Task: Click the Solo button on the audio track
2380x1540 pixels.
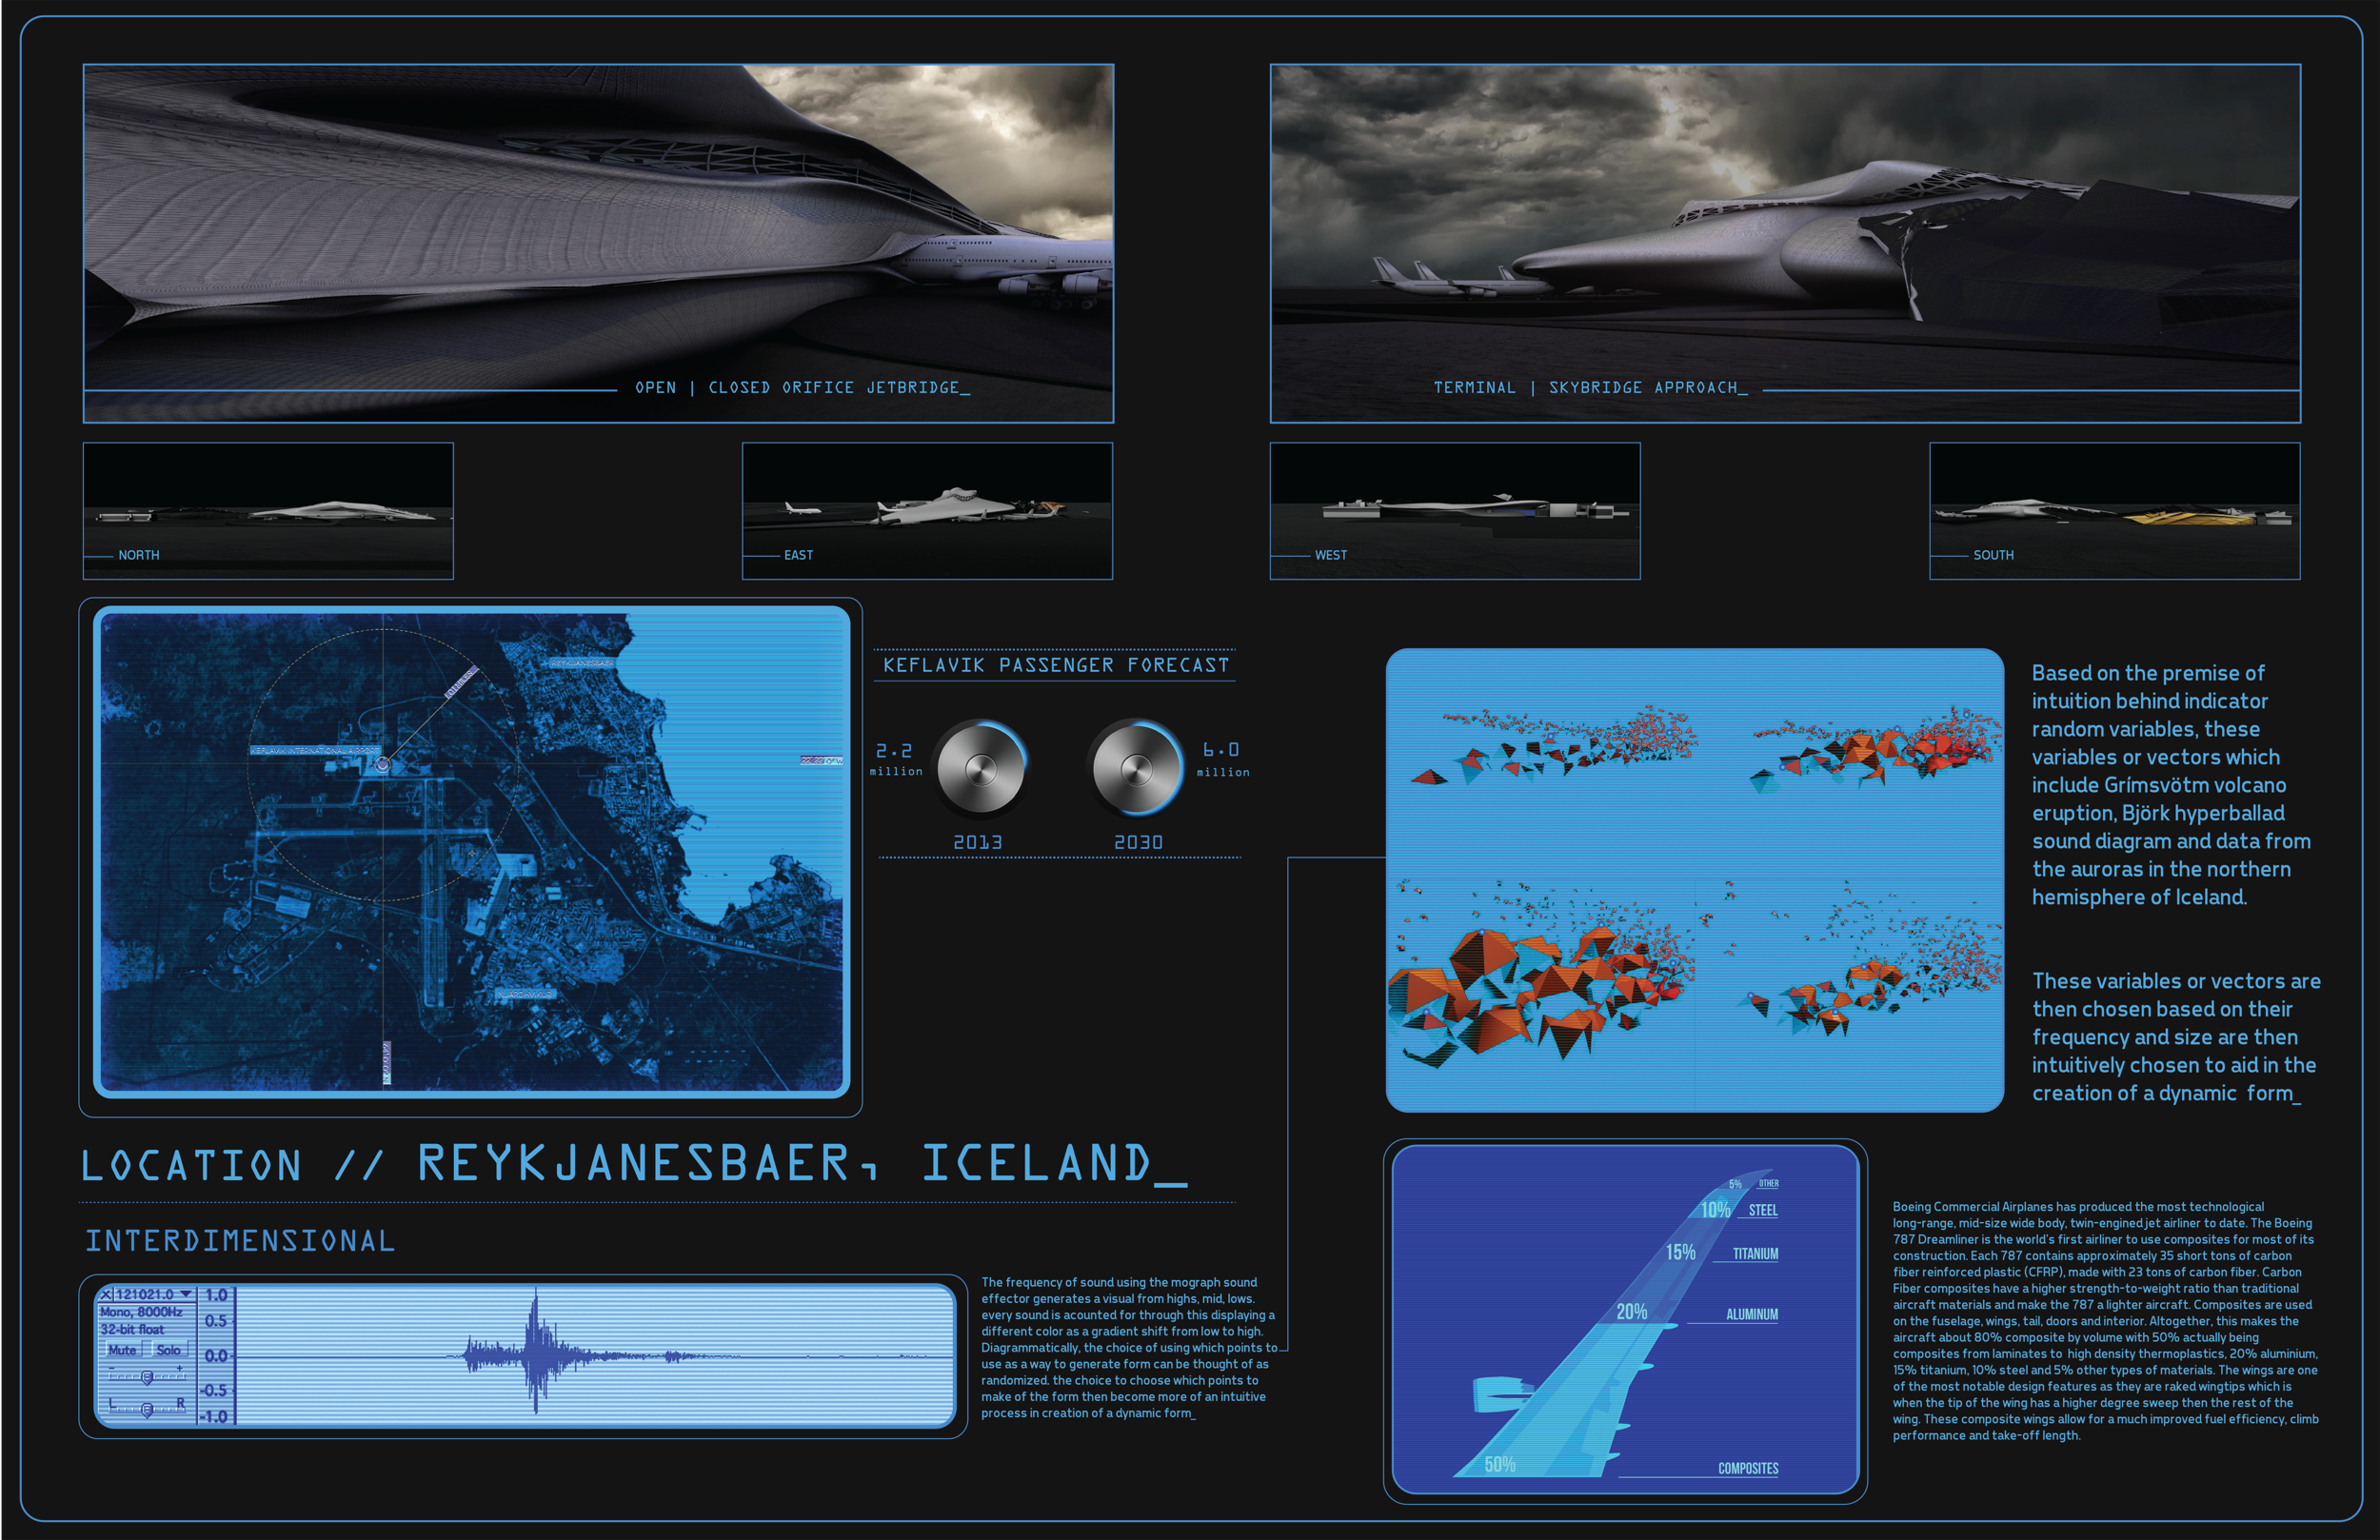Action: click(169, 1350)
